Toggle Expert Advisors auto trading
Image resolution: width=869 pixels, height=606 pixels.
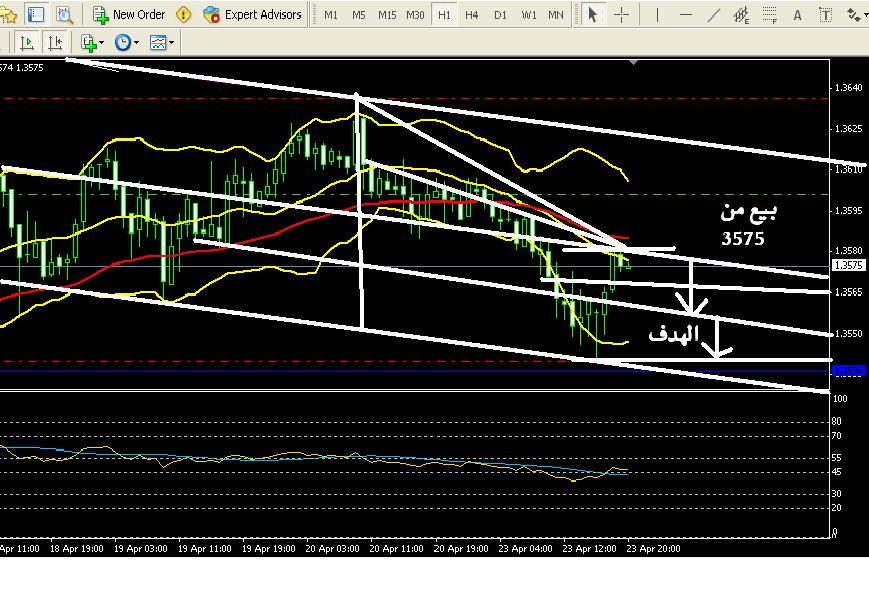click(x=252, y=15)
